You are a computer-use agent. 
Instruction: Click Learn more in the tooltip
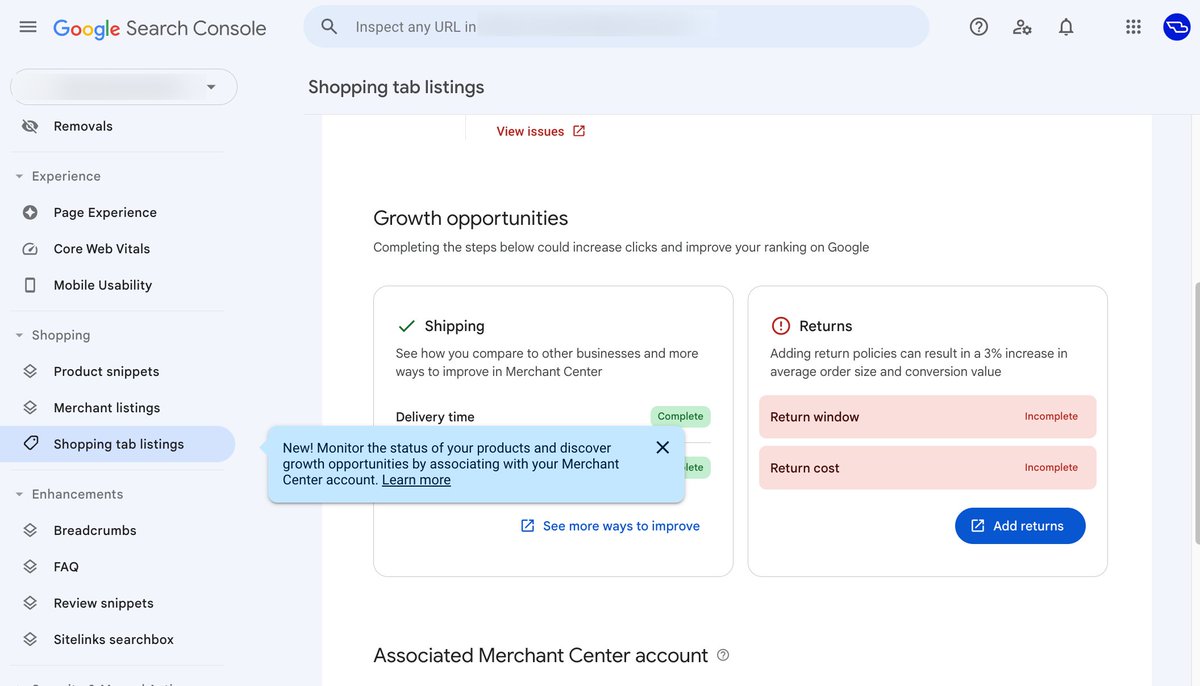point(416,480)
